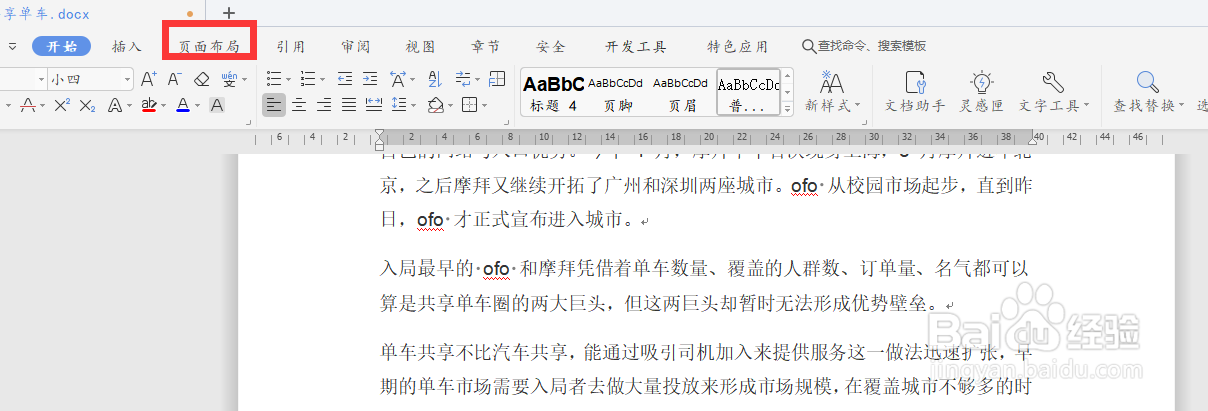Image resolution: width=1208 pixels, height=411 pixels.
Task: Expand line spacing dropdown arrow
Action: click(x=413, y=105)
